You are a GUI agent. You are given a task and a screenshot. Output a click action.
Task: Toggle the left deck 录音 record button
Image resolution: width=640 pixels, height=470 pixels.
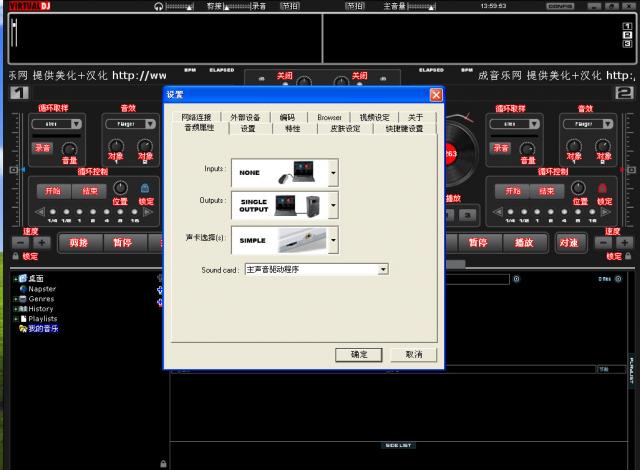click(42, 147)
